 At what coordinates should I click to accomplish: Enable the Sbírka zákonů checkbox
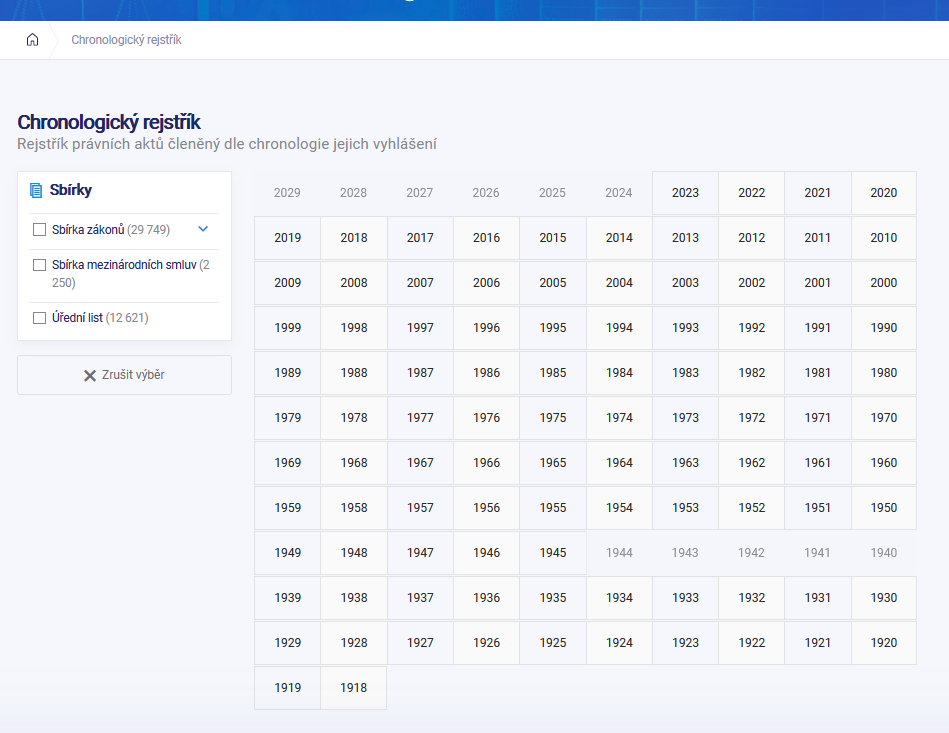(40, 230)
